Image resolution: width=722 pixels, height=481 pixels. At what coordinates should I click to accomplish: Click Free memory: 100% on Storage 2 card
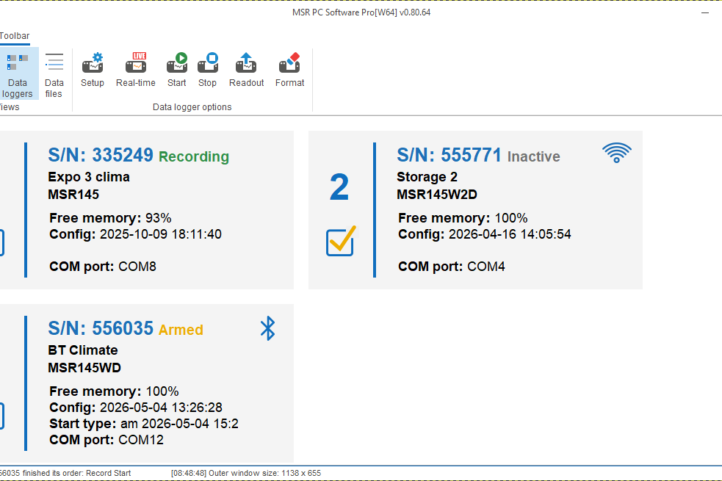point(463,218)
